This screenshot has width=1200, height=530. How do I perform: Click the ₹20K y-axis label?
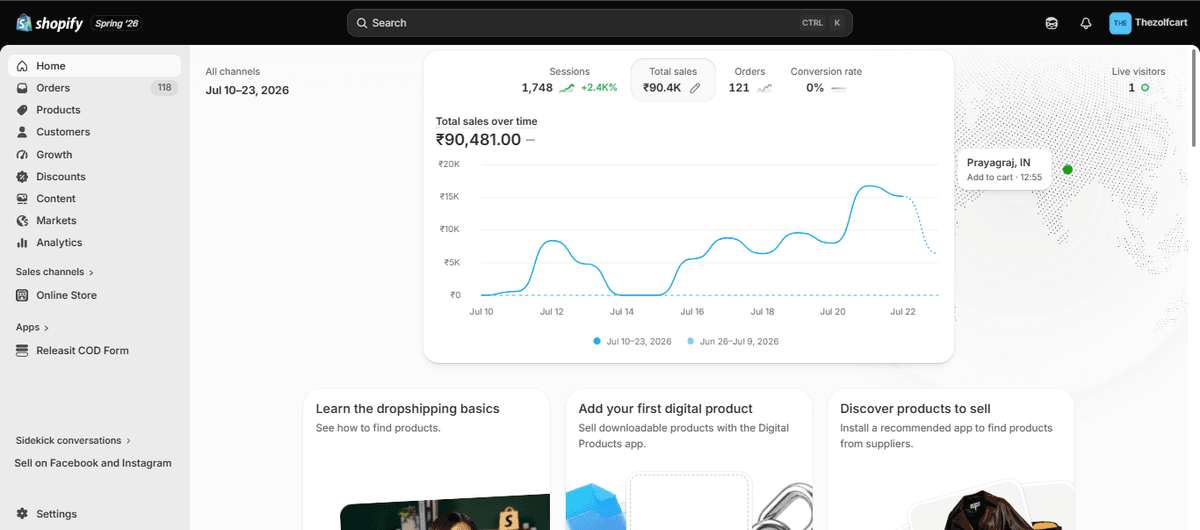tap(449, 164)
